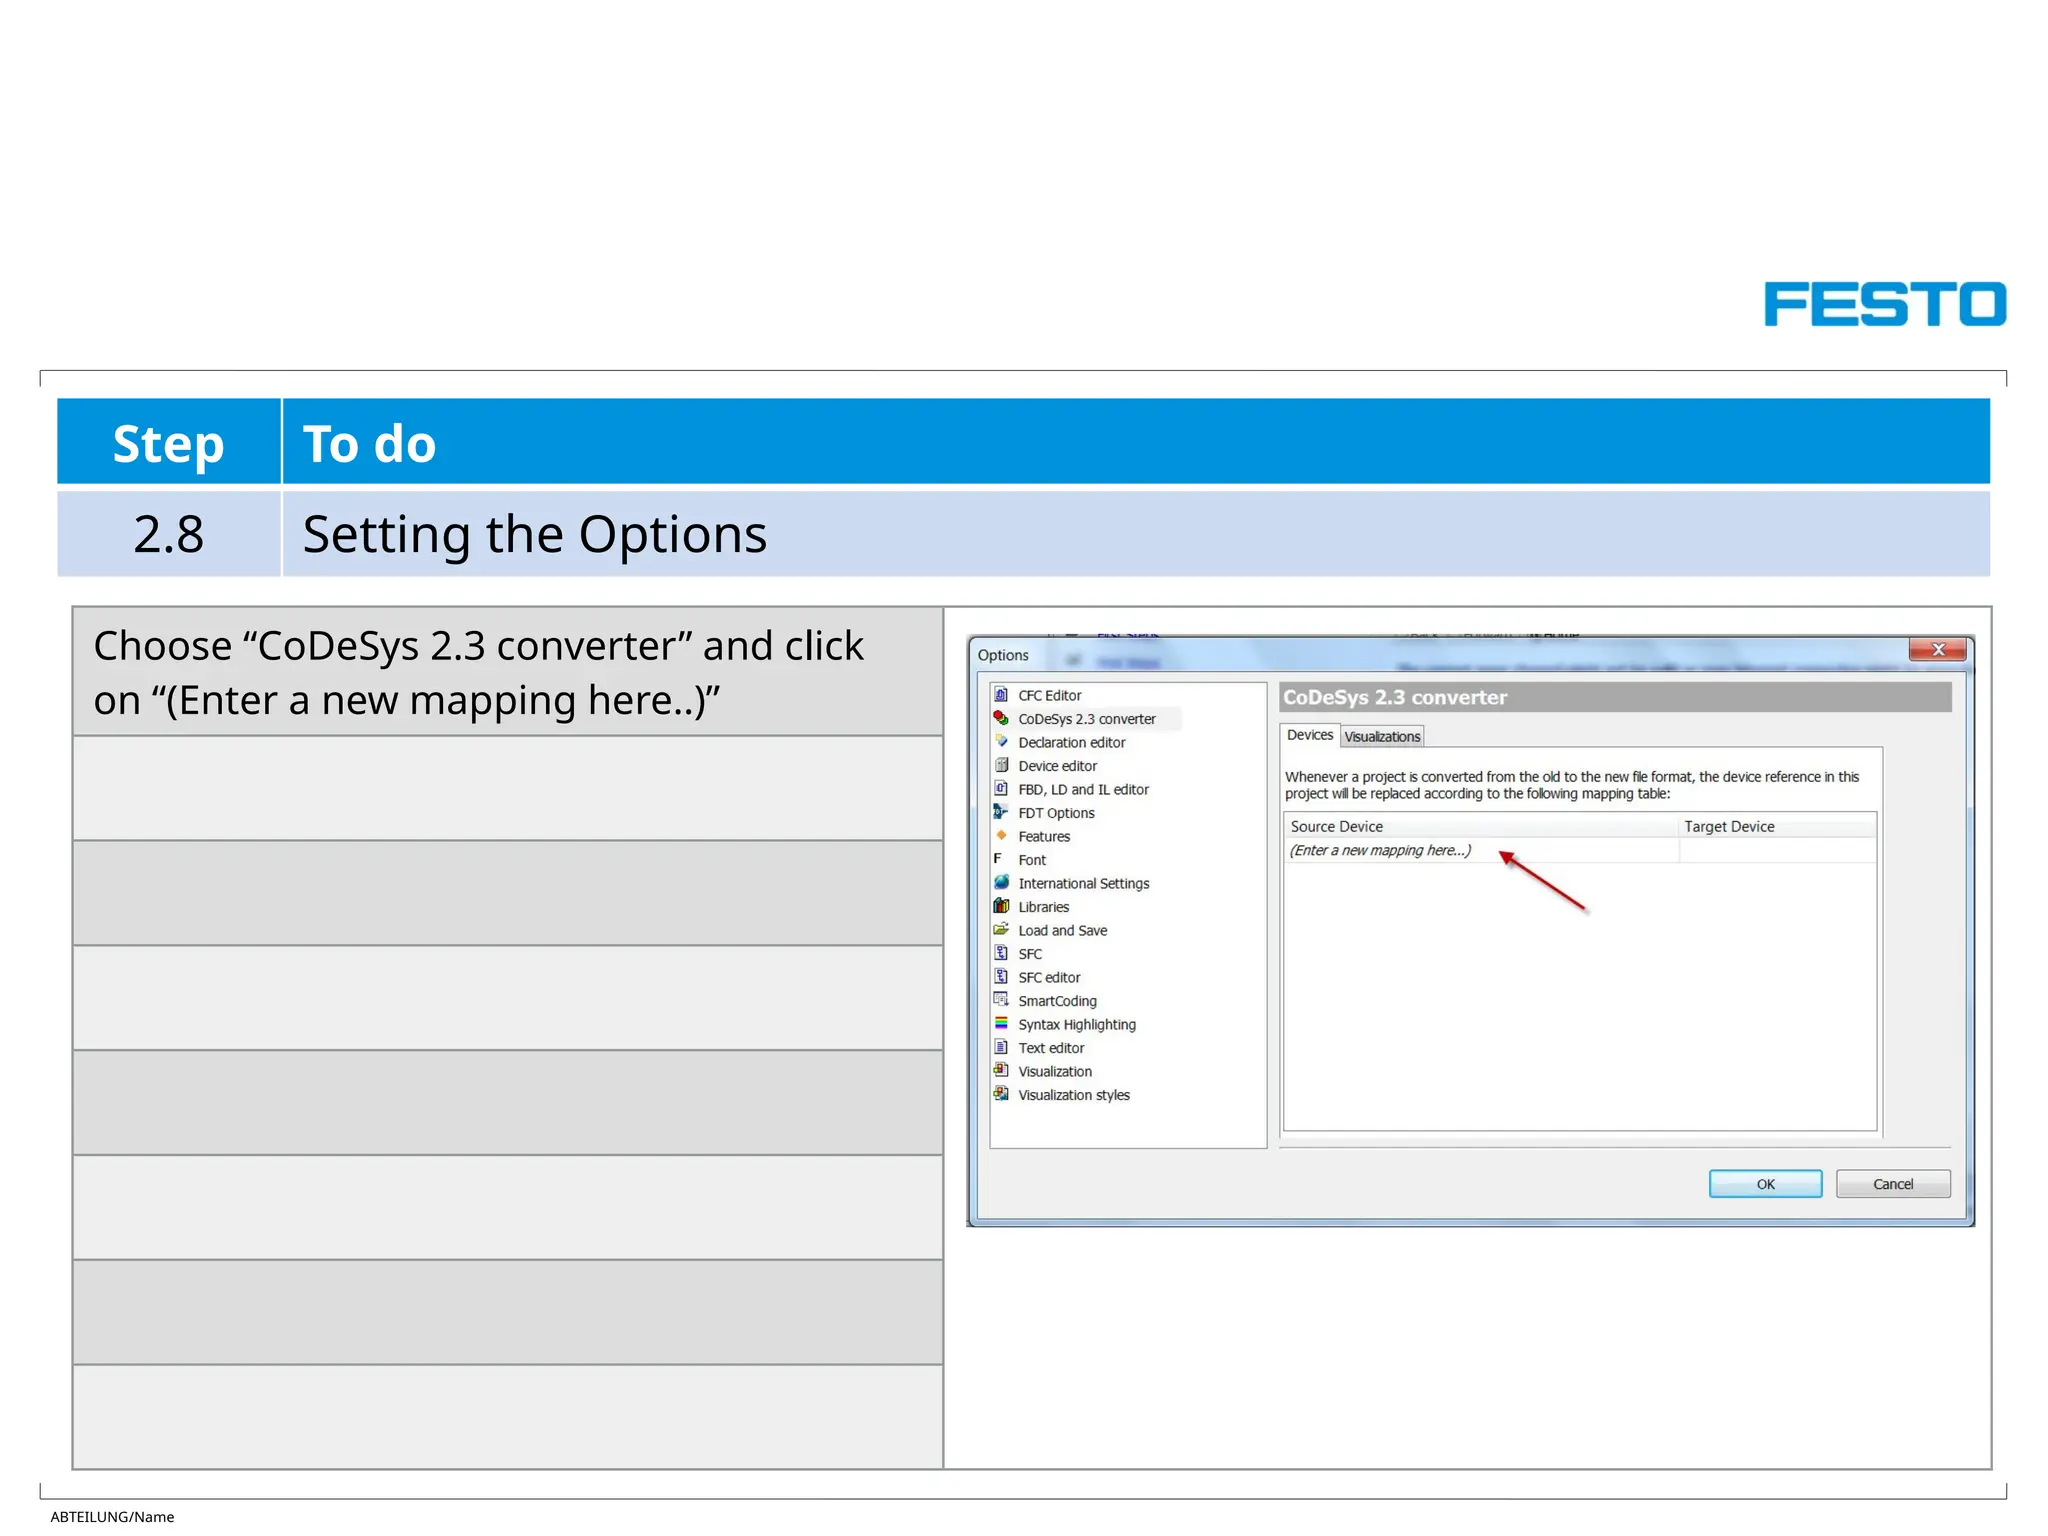
Task: Click "(Enter a new mapping here...)" cell
Action: click(1480, 850)
